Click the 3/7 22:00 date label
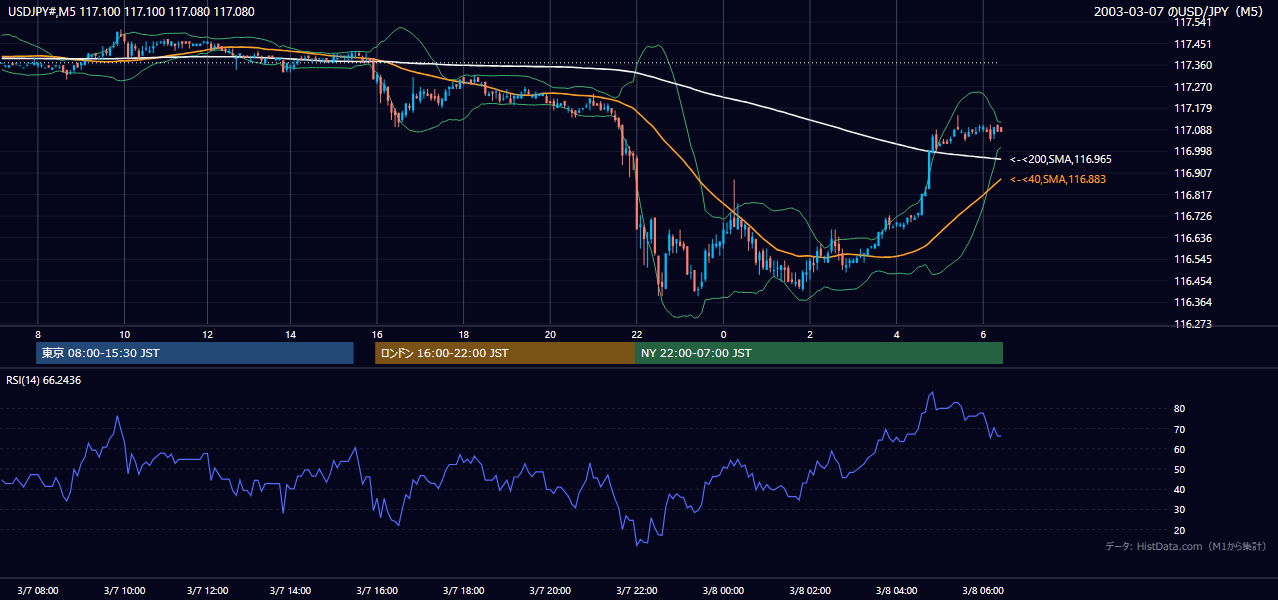Screen dimensions: 1278x600 pyautogui.click(x=636, y=591)
